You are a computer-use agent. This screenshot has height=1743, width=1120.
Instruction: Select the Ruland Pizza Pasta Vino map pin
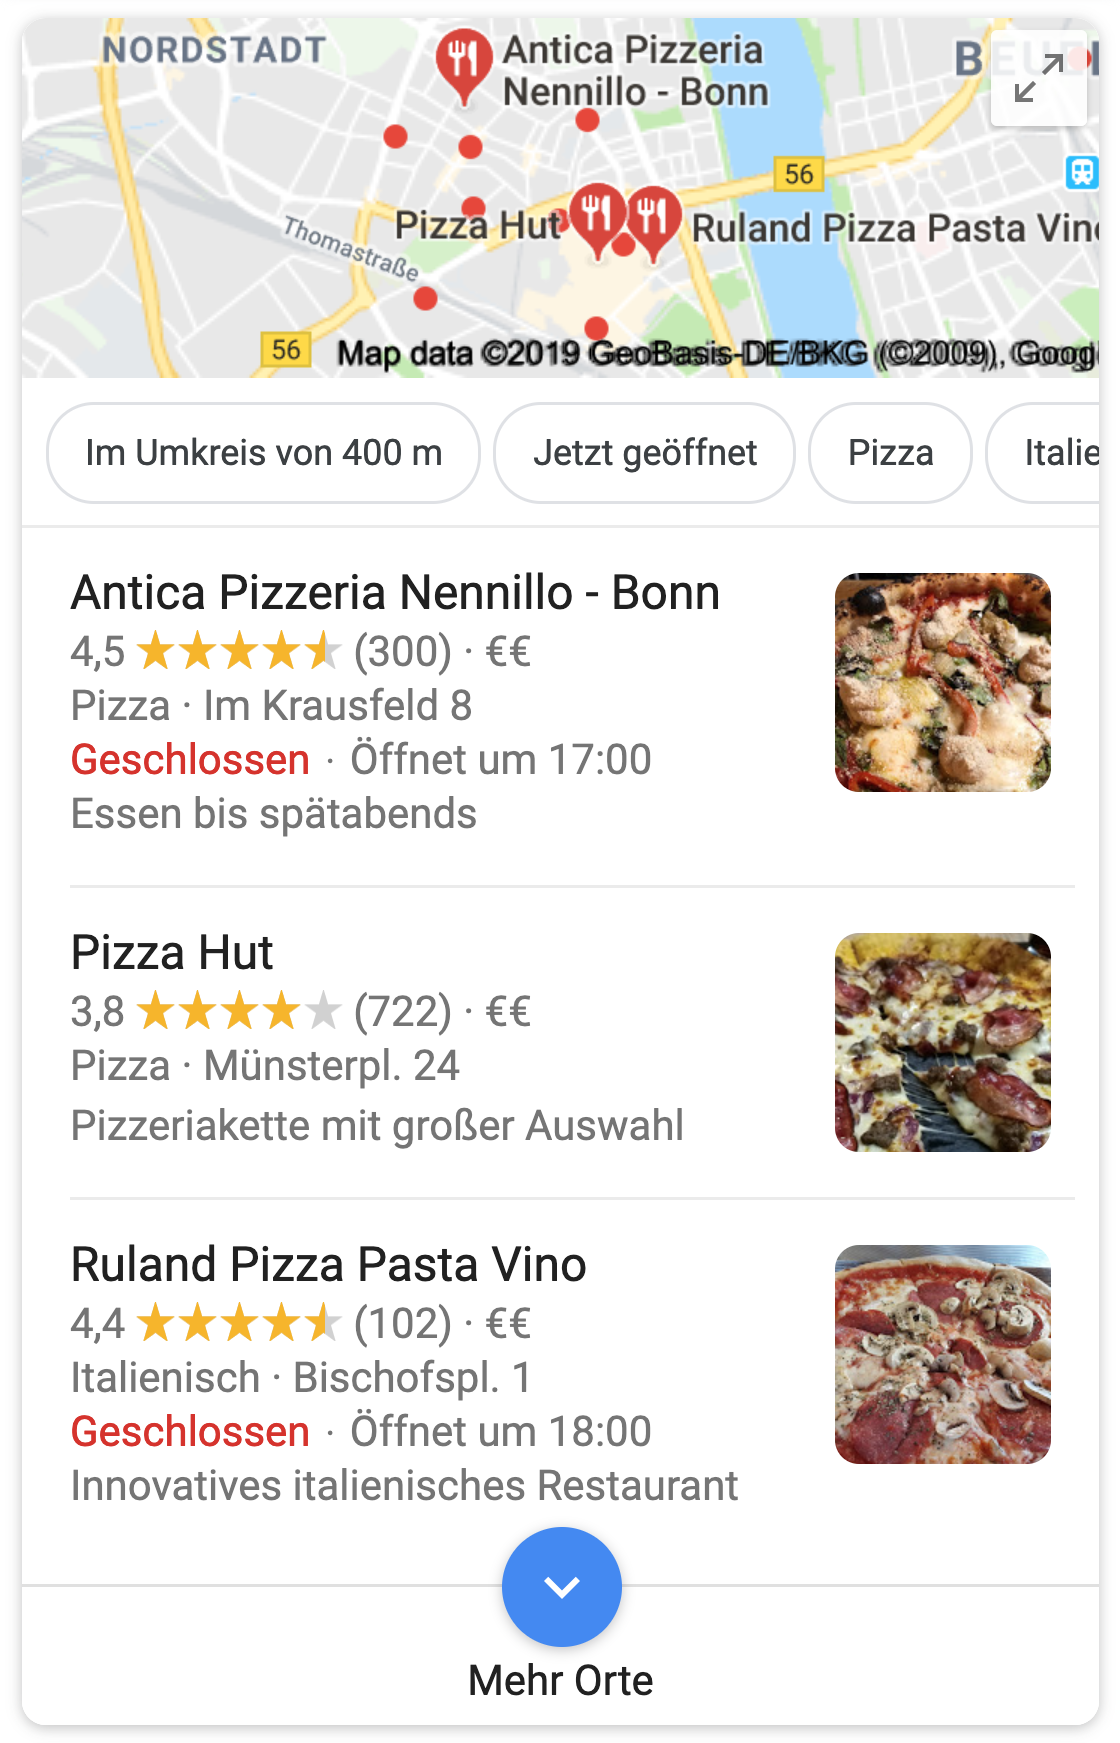click(654, 218)
